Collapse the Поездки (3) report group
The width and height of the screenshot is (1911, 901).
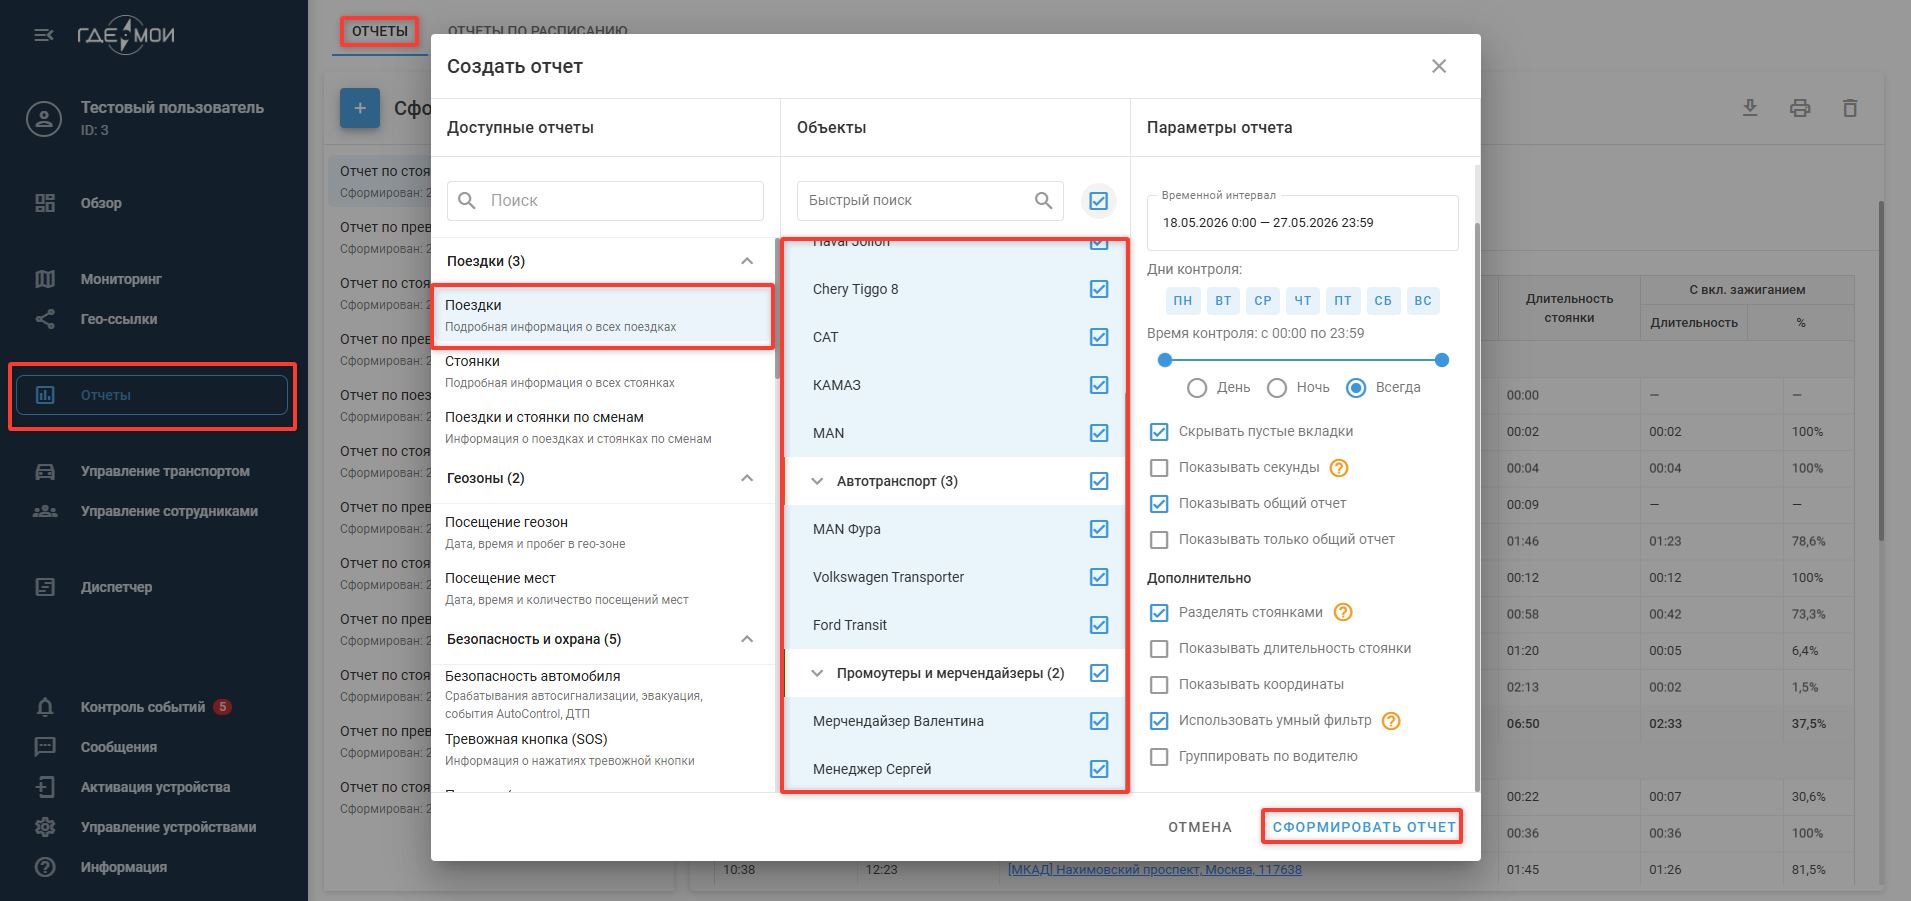(747, 261)
